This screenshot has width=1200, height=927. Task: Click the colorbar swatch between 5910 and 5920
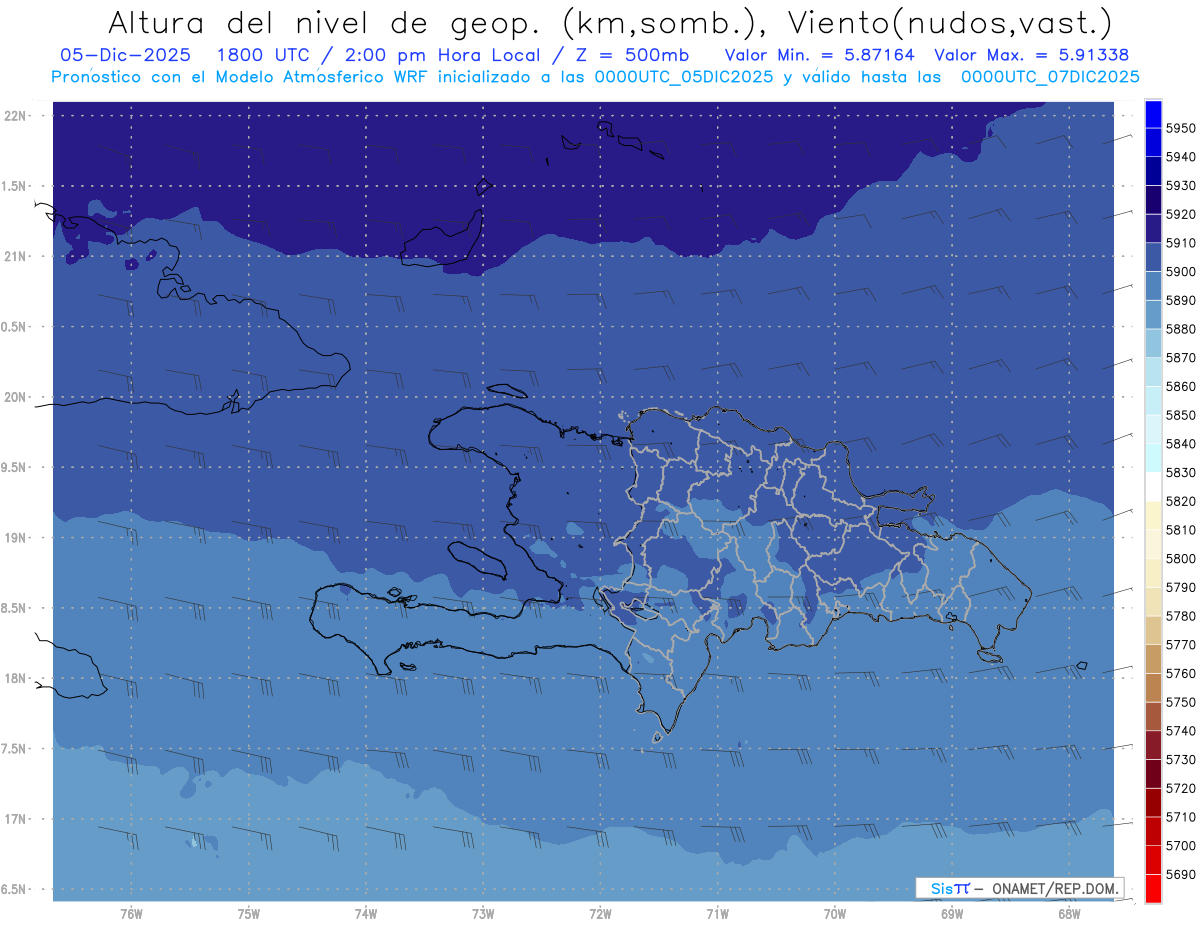pyautogui.click(x=1153, y=229)
